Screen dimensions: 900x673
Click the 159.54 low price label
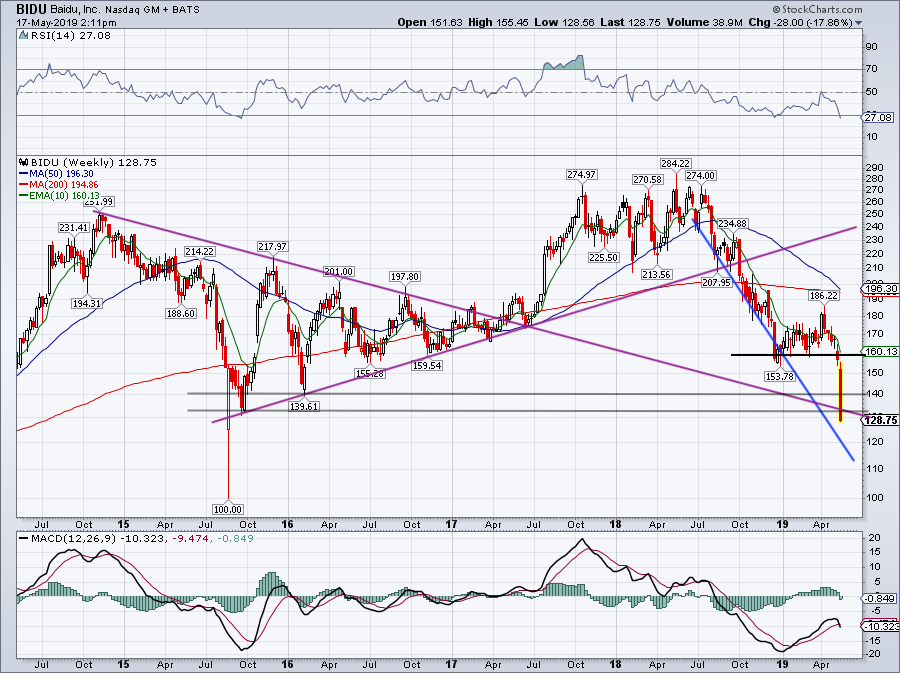(x=427, y=365)
